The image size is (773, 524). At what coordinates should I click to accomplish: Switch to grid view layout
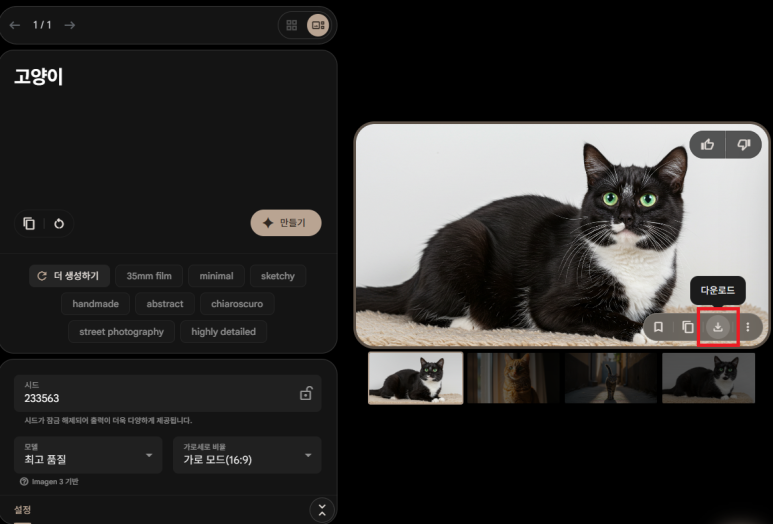[x=292, y=25]
